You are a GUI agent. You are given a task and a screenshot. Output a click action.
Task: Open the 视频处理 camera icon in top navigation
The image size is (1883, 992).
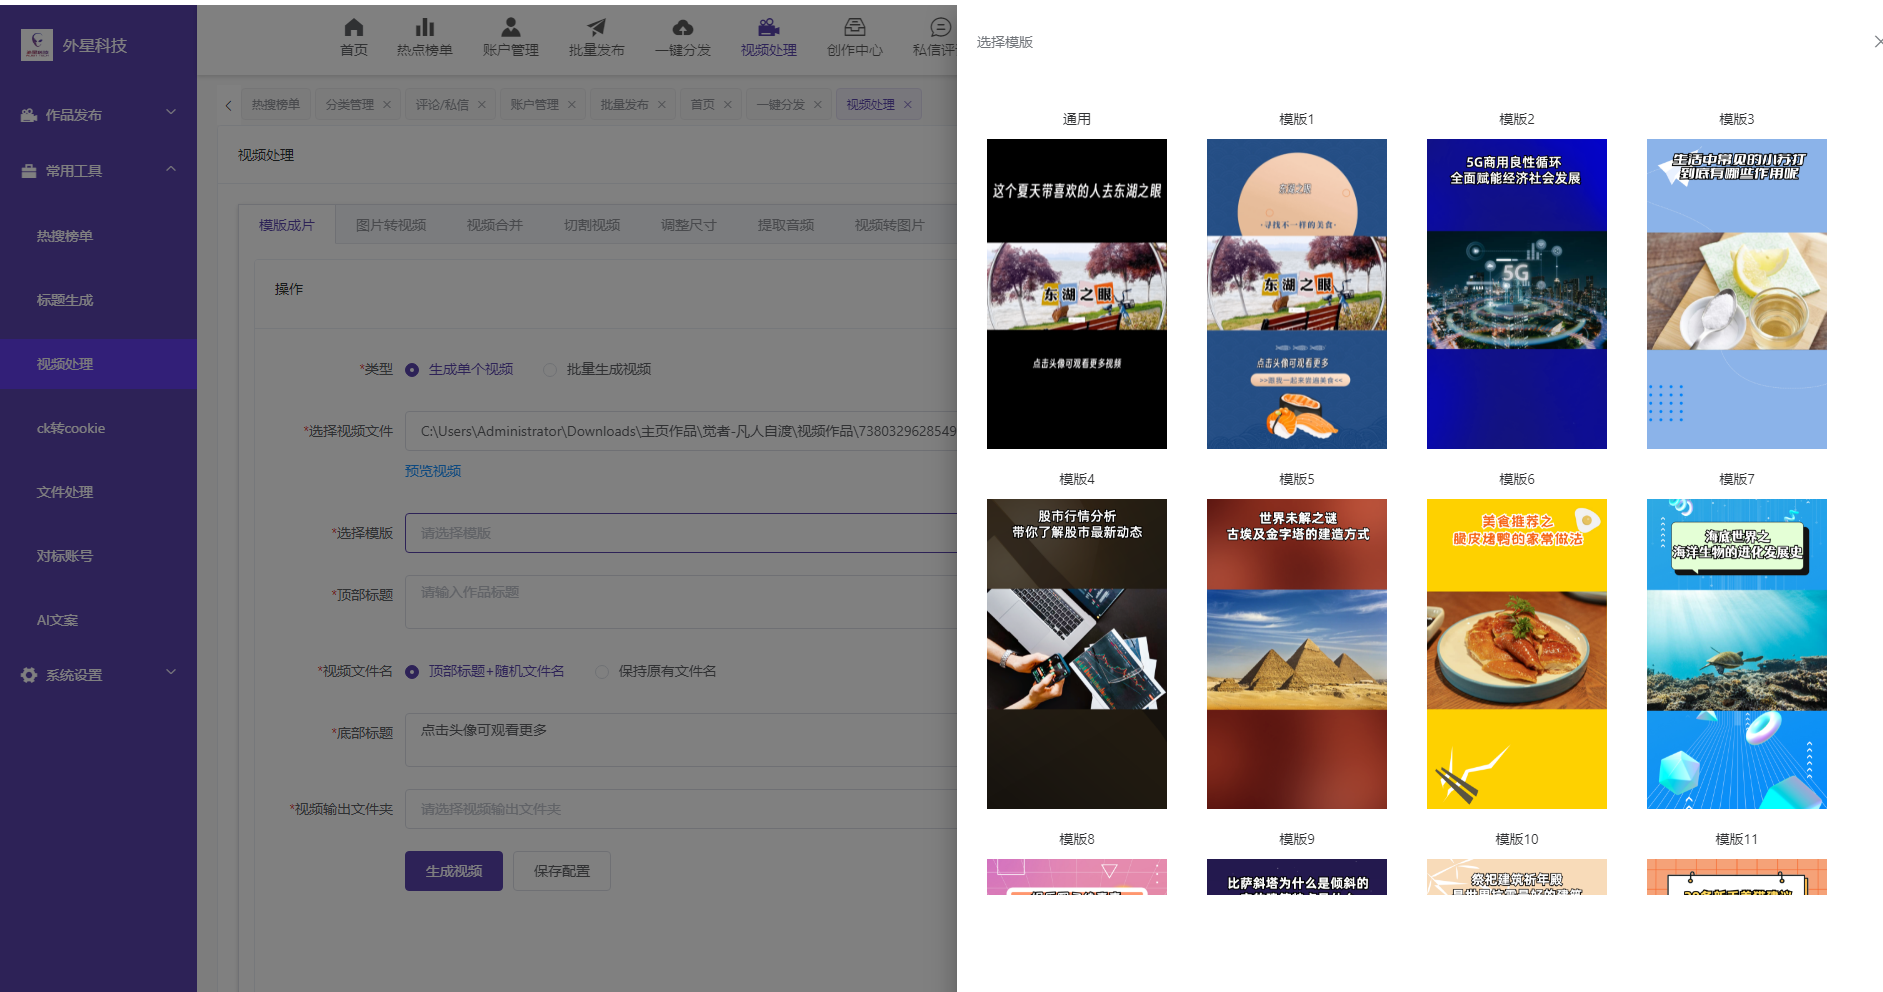click(x=769, y=28)
